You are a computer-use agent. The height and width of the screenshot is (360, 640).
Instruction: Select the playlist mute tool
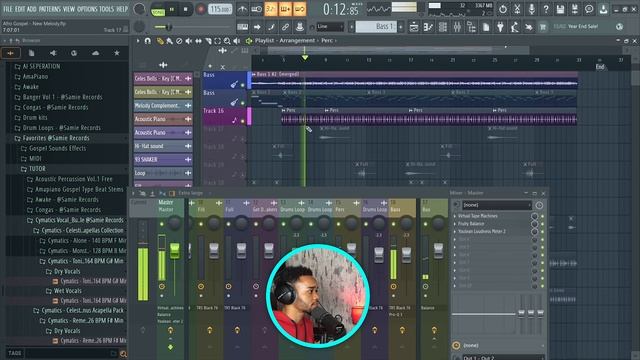click(189, 41)
